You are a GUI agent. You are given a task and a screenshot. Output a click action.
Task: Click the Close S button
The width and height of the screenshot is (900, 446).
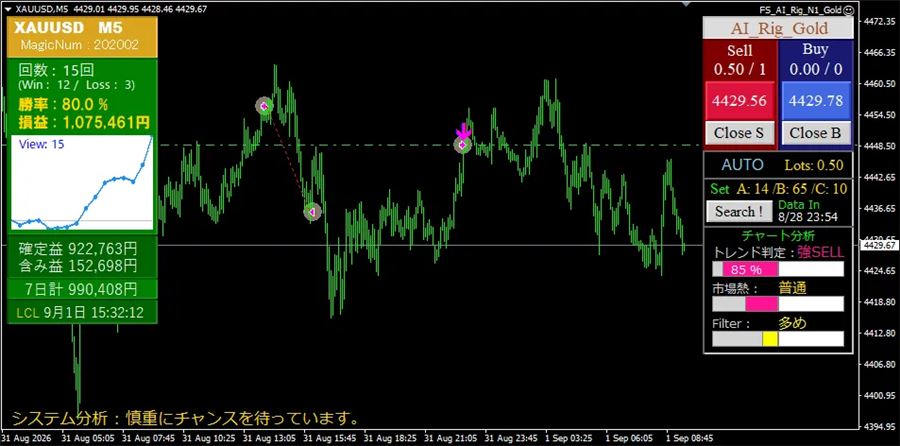click(739, 133)
